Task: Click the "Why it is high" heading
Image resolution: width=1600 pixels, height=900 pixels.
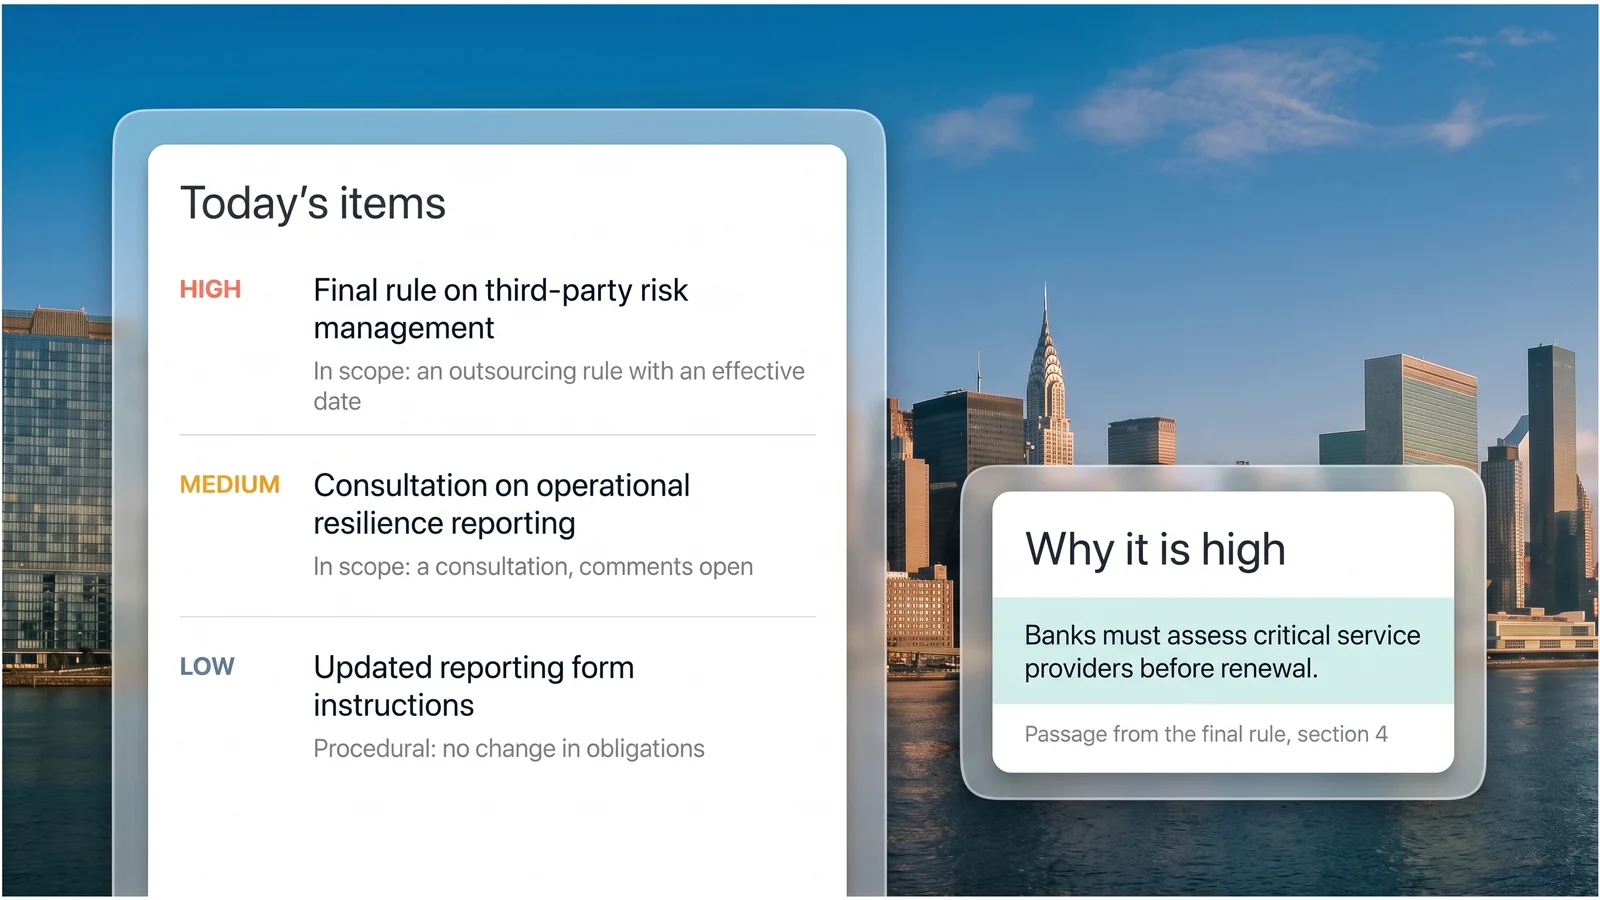Action: 1155,550
